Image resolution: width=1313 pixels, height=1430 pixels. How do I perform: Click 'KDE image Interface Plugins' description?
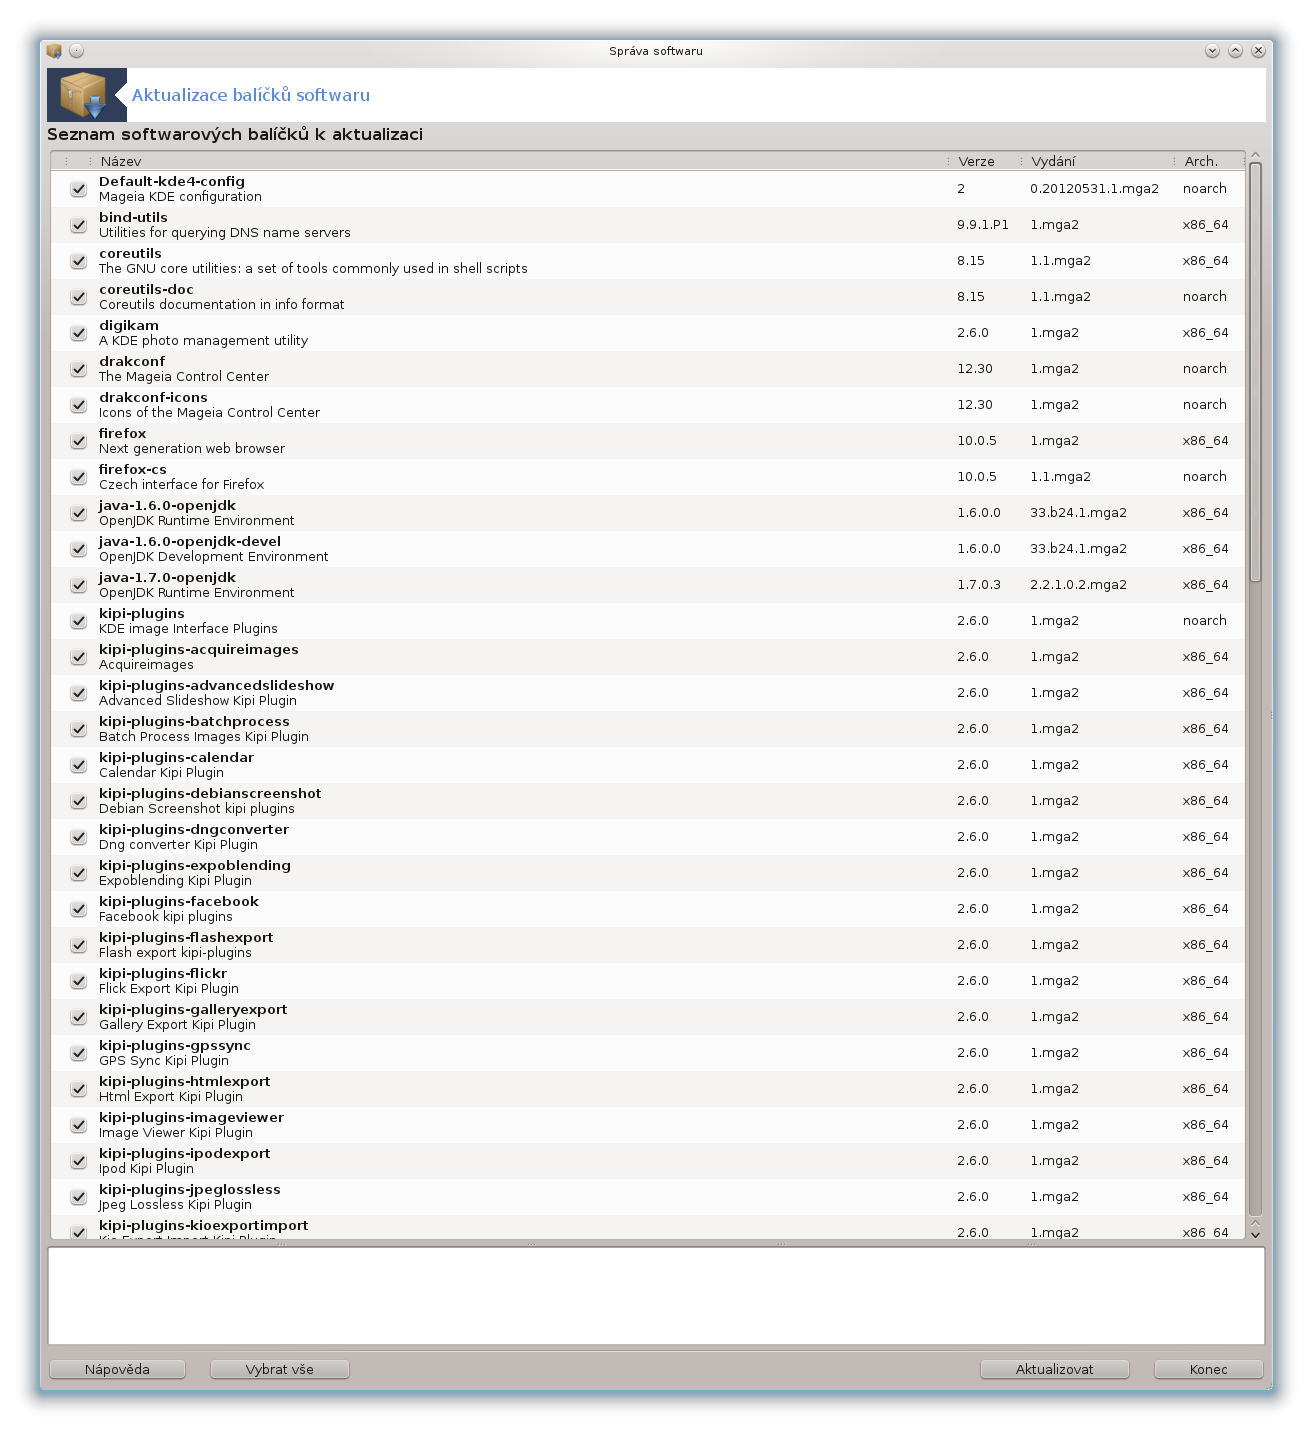coord(188,629)
